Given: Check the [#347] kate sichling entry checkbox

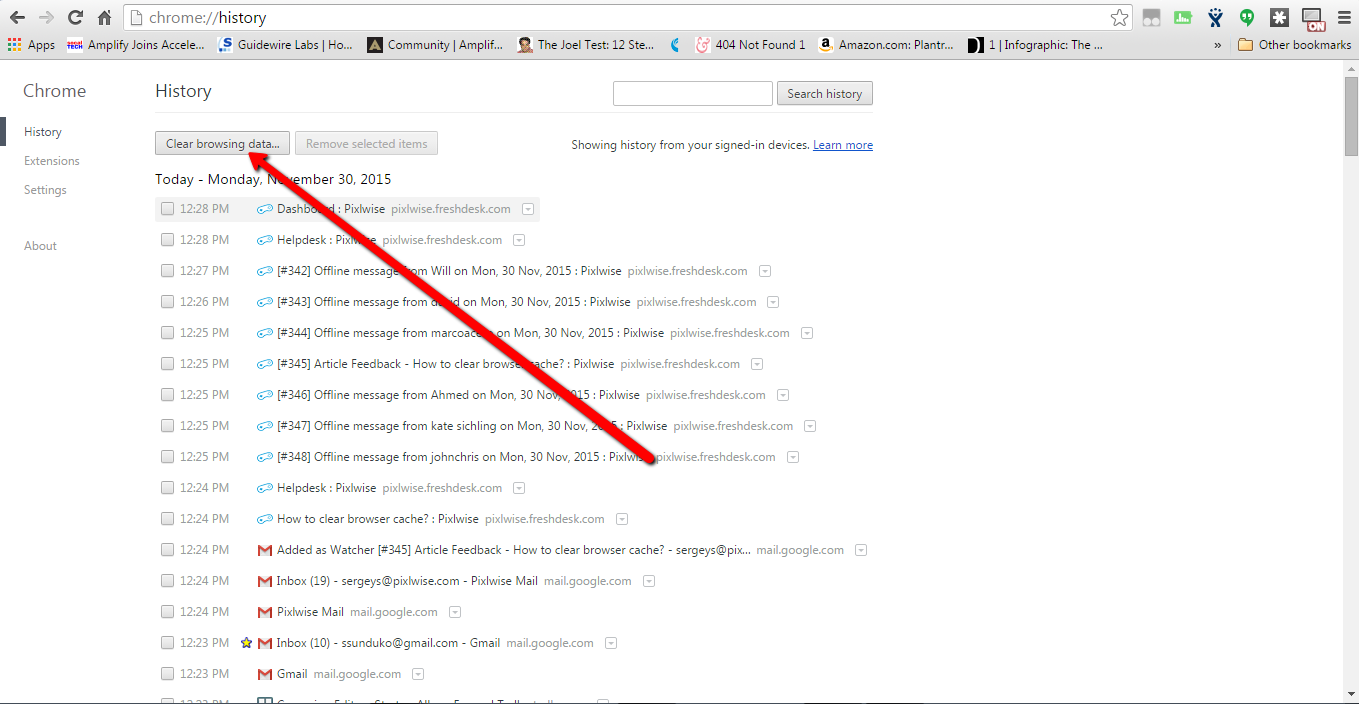Looking at the screenshot, I should click(x=167, y=426).
